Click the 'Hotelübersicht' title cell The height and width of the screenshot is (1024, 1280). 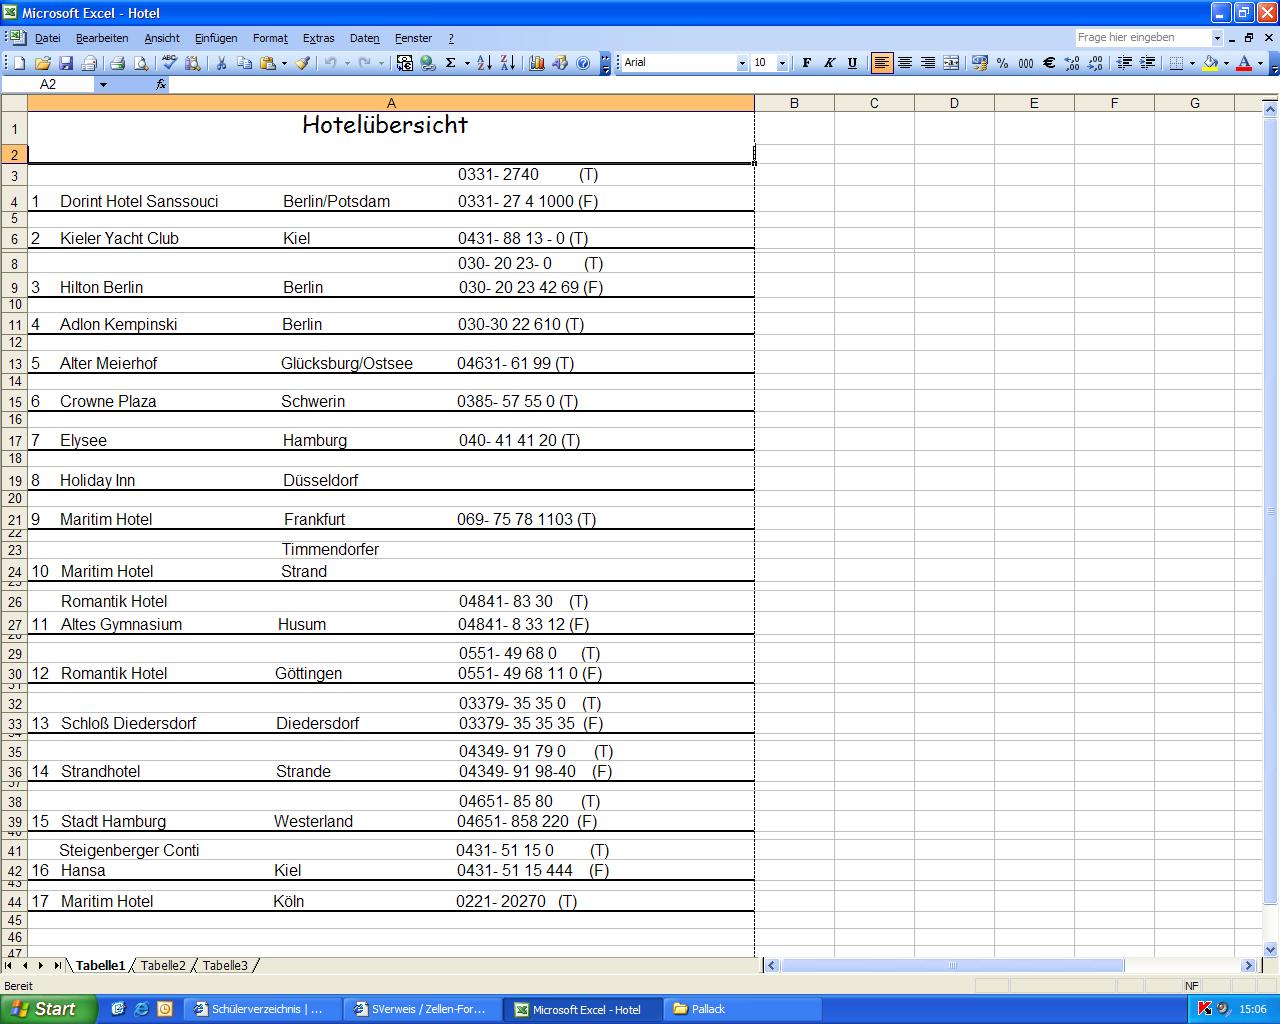click(391, 128)
